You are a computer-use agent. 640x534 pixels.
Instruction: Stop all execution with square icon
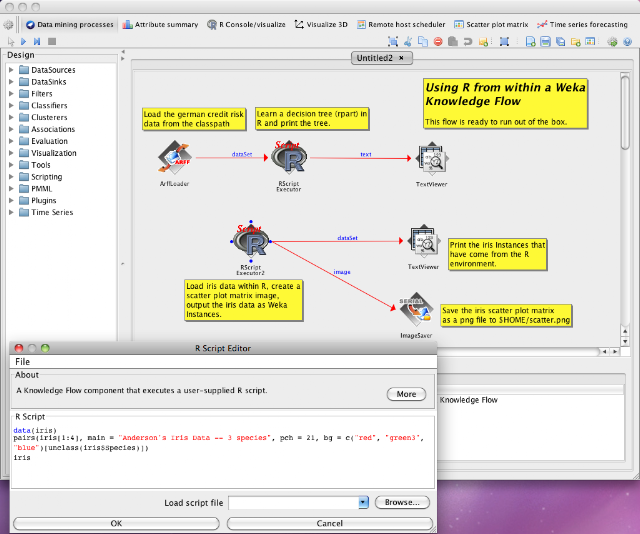[52, 41]
